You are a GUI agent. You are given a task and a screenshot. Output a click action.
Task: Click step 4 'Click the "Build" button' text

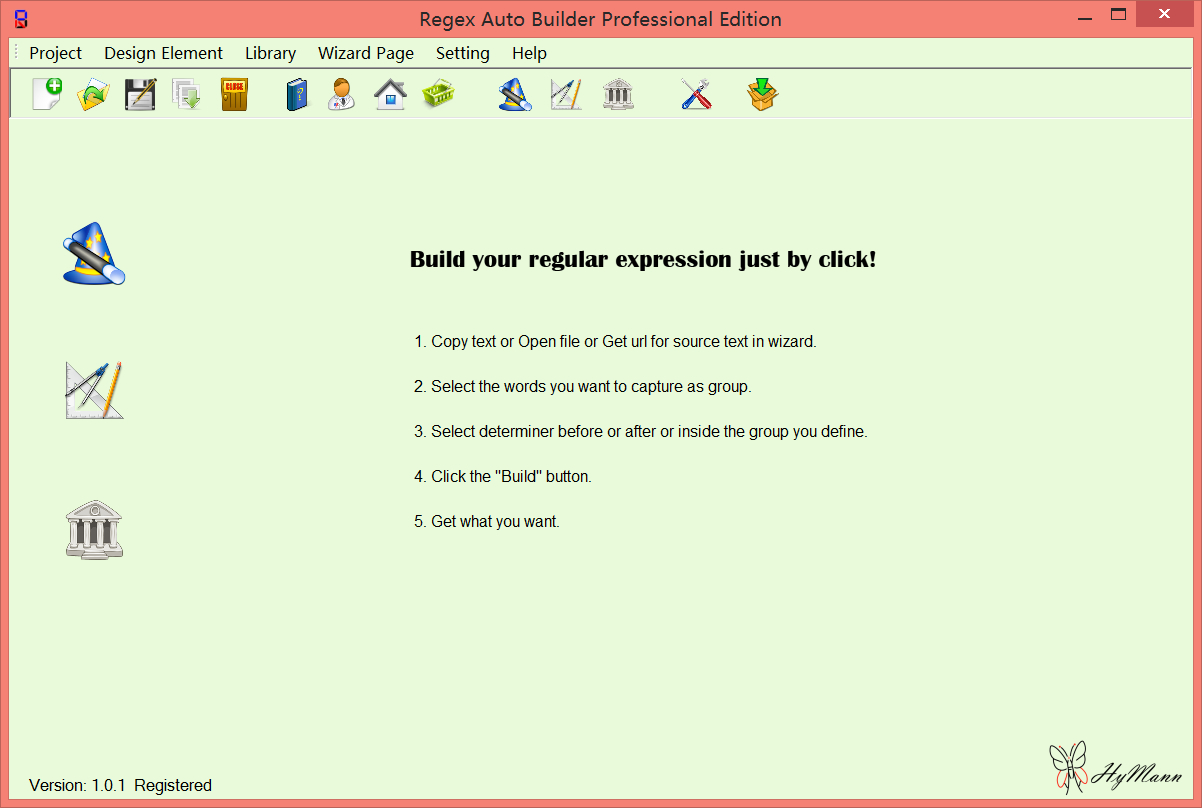503,476
